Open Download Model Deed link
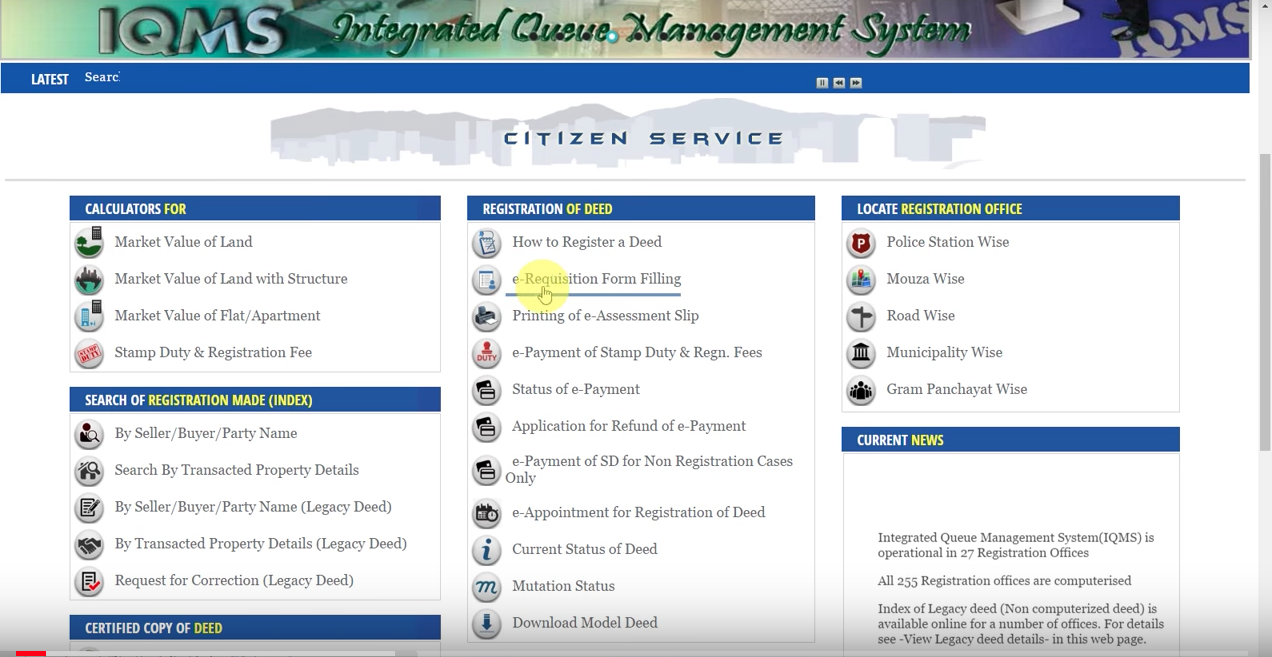This screenshot has width=1272, height=657. pyautogui.click(x=585, y=623)
